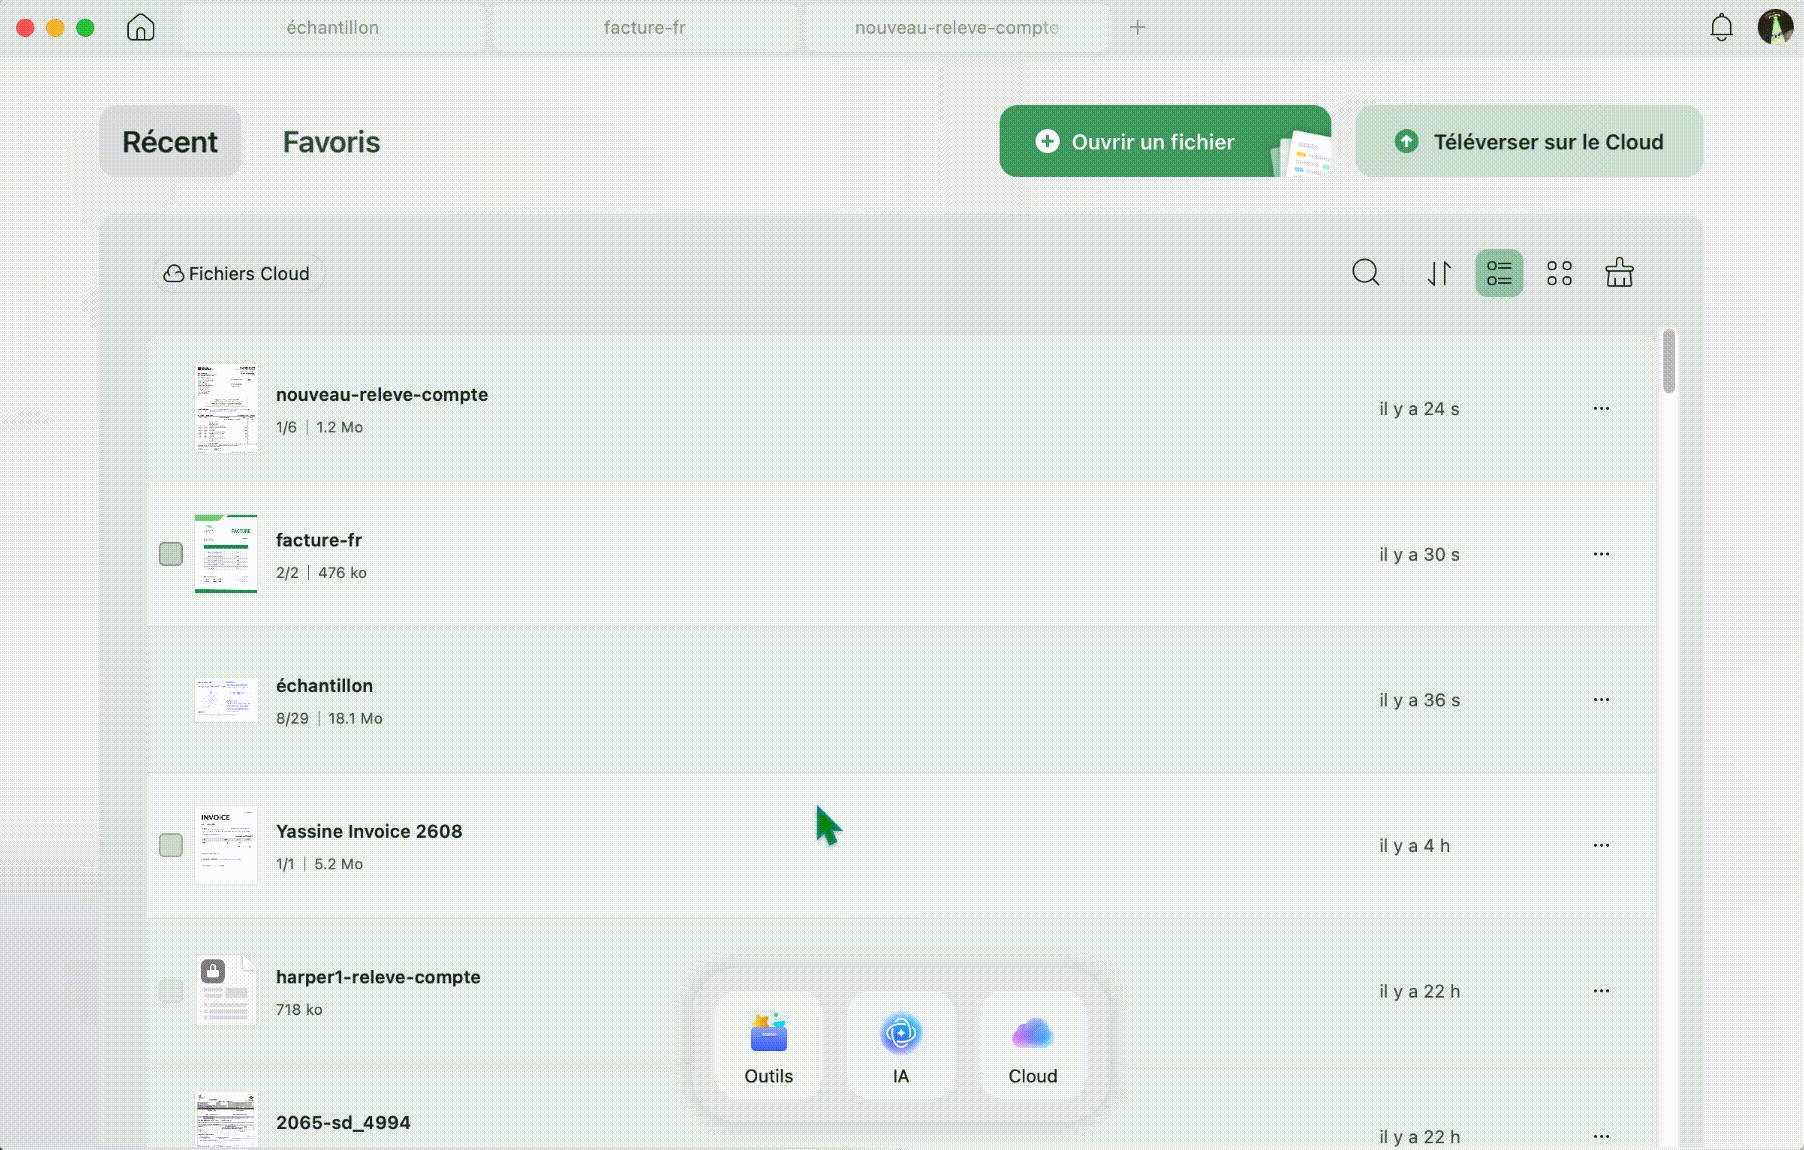Select the Récent tab
This screenshot has height=1150, width=1804.
tap(170, 142)
